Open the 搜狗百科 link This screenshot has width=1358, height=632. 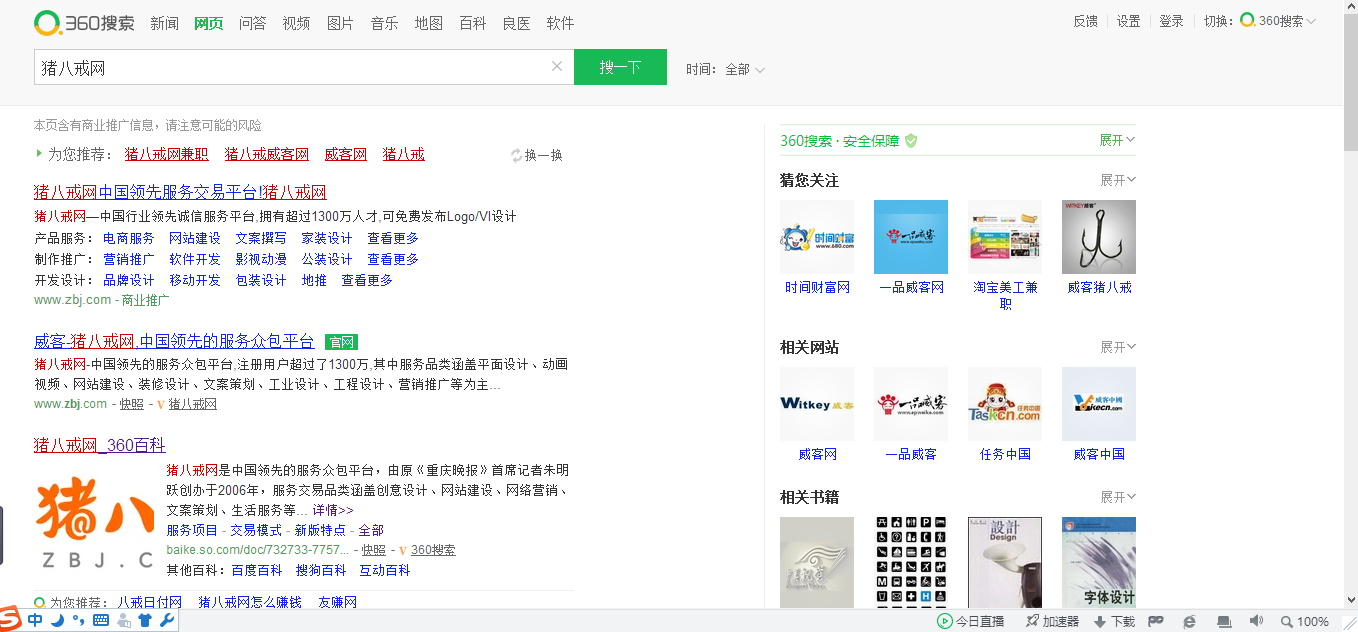[x=321, y=570]
